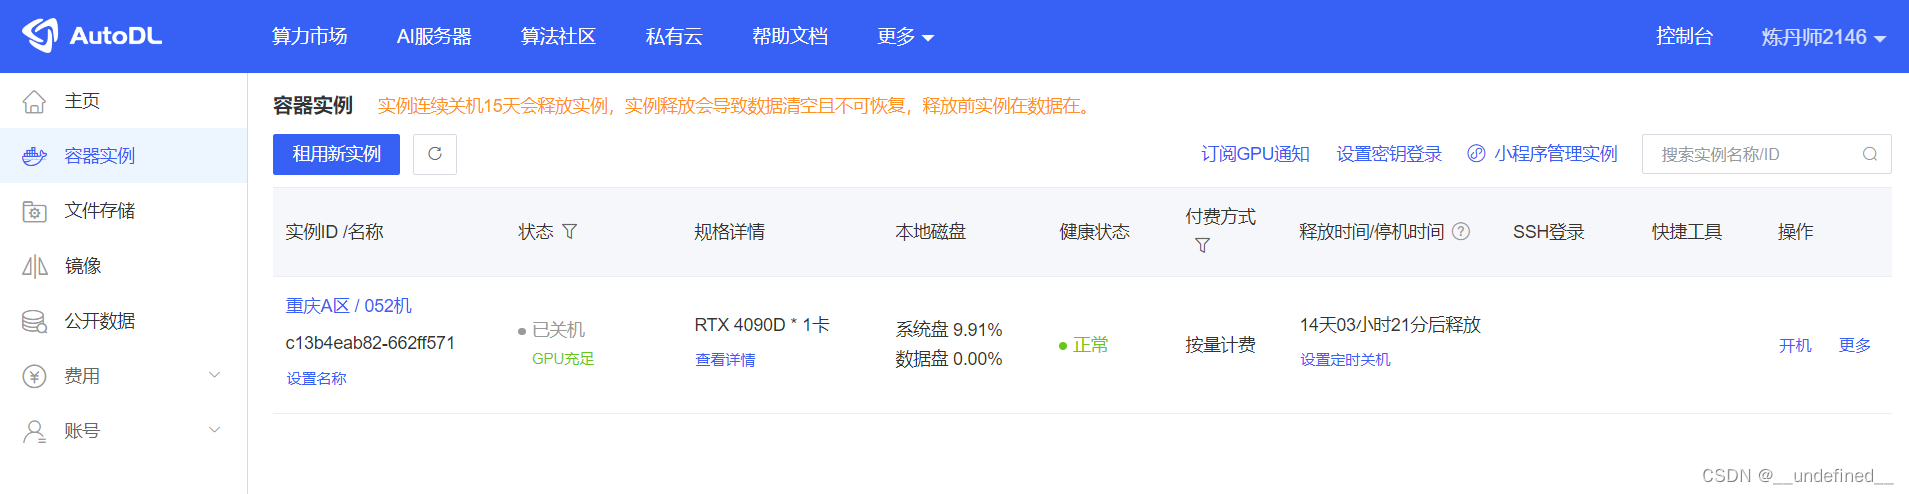Click the 主页 home icon in sidebar
This screenshot has height=494, width=1909.
coord(34,101)
